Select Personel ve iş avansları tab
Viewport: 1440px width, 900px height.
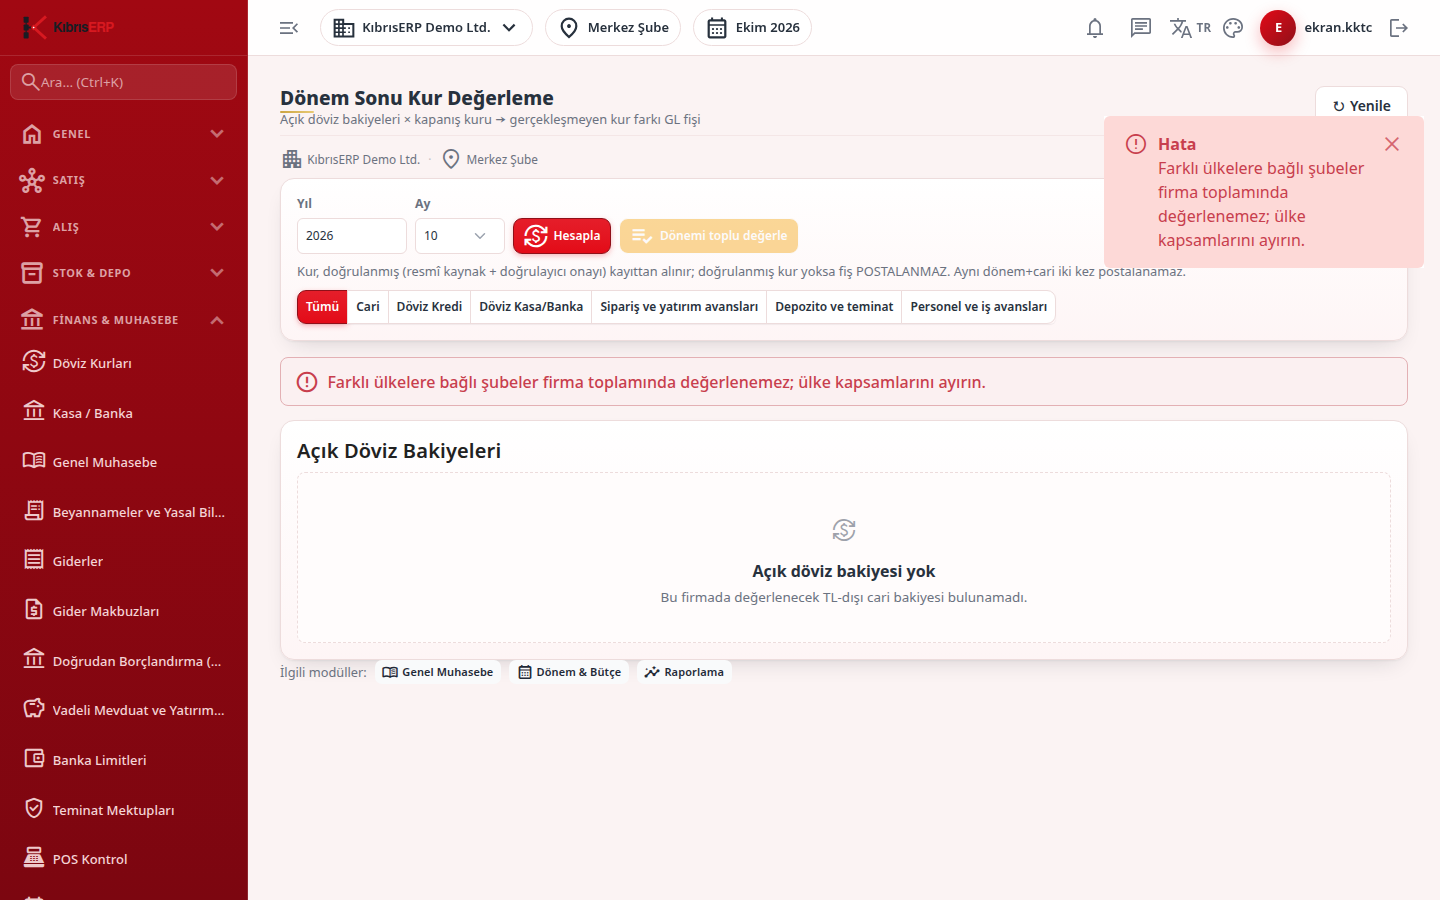979,307
